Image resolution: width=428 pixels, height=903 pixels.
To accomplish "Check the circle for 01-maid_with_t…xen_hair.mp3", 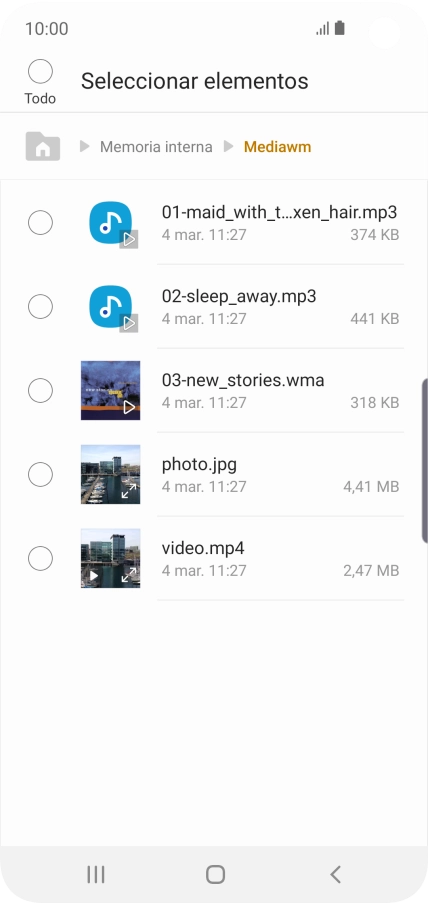I will pyautogui.click(x=40, y=223).
